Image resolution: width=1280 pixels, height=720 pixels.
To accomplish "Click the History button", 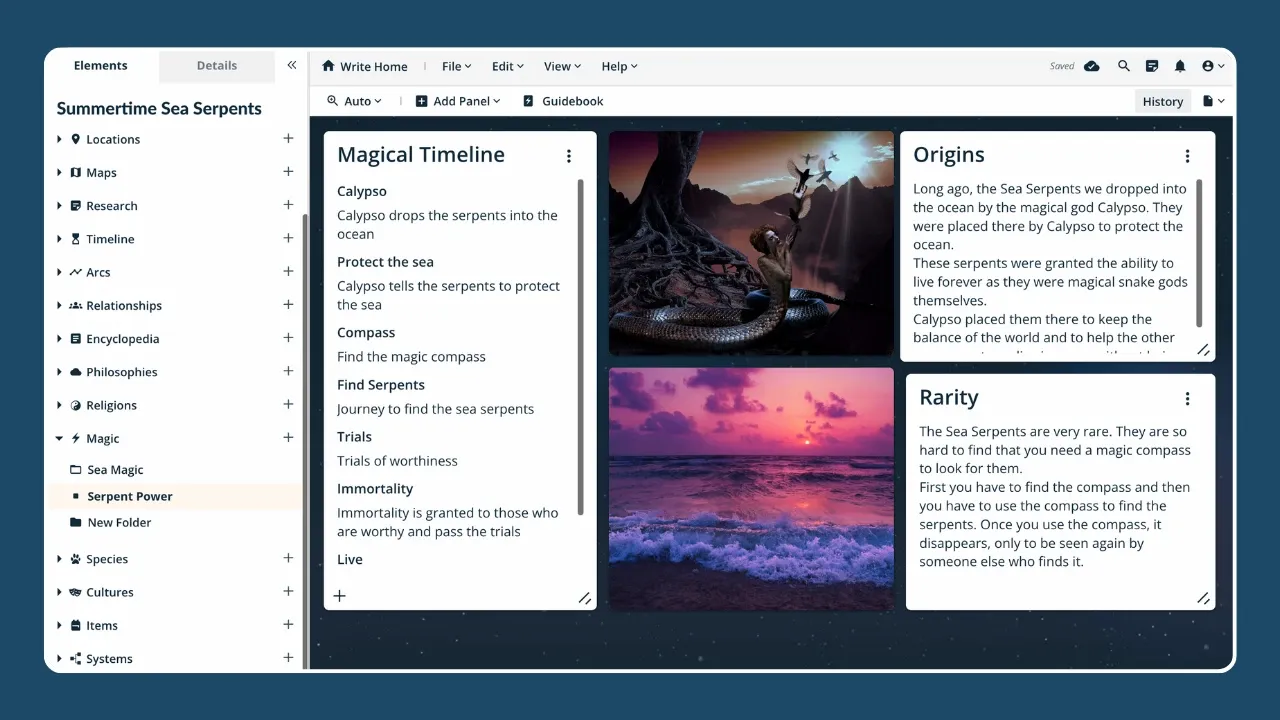I will click(x=1162, y=101).
